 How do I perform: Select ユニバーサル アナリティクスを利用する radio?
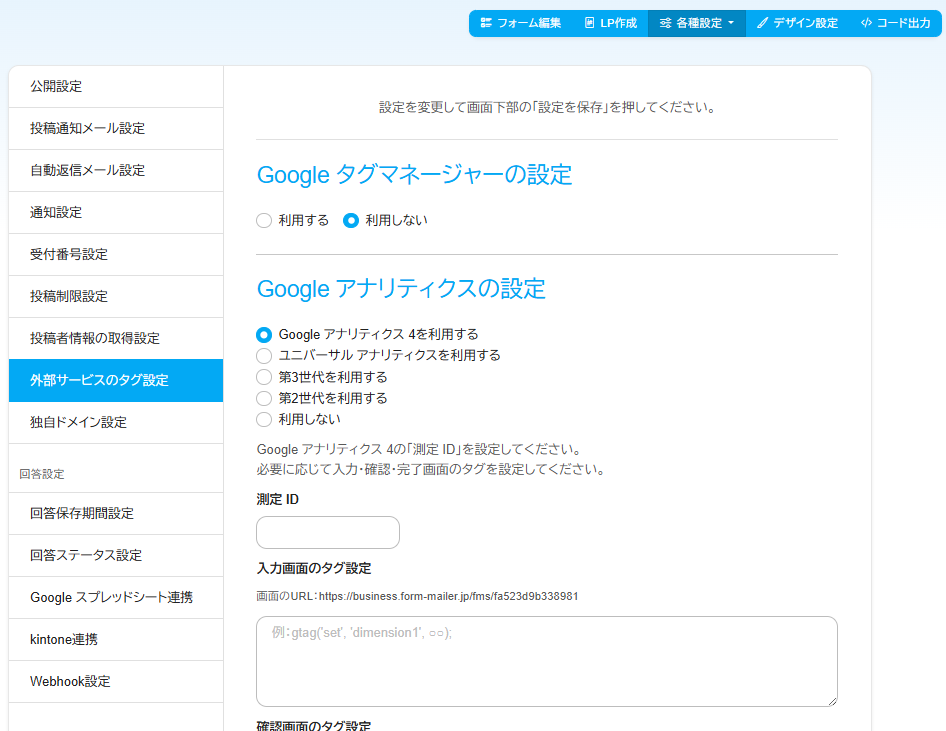coord(264,356)
